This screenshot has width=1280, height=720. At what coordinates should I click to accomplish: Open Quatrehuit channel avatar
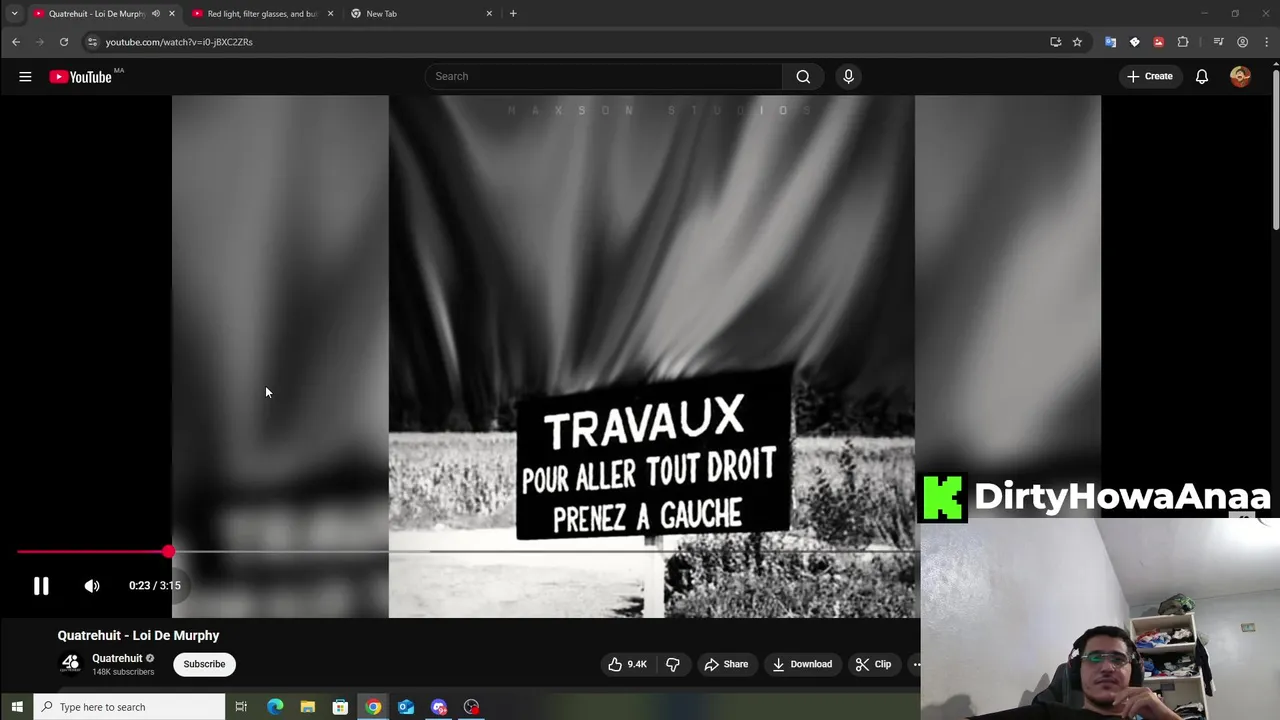click(x=70, y=663)
